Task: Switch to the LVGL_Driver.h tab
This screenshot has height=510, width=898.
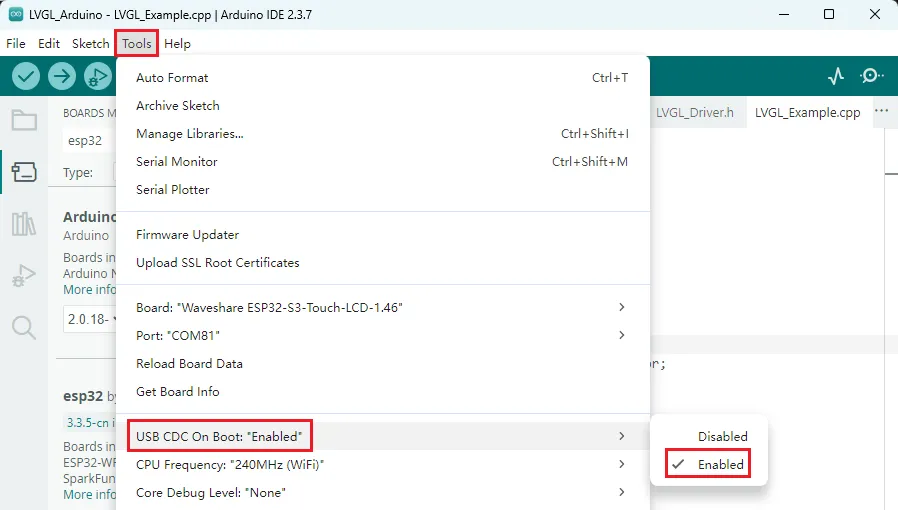Action: pyautogui.click(x=695, y=113)
